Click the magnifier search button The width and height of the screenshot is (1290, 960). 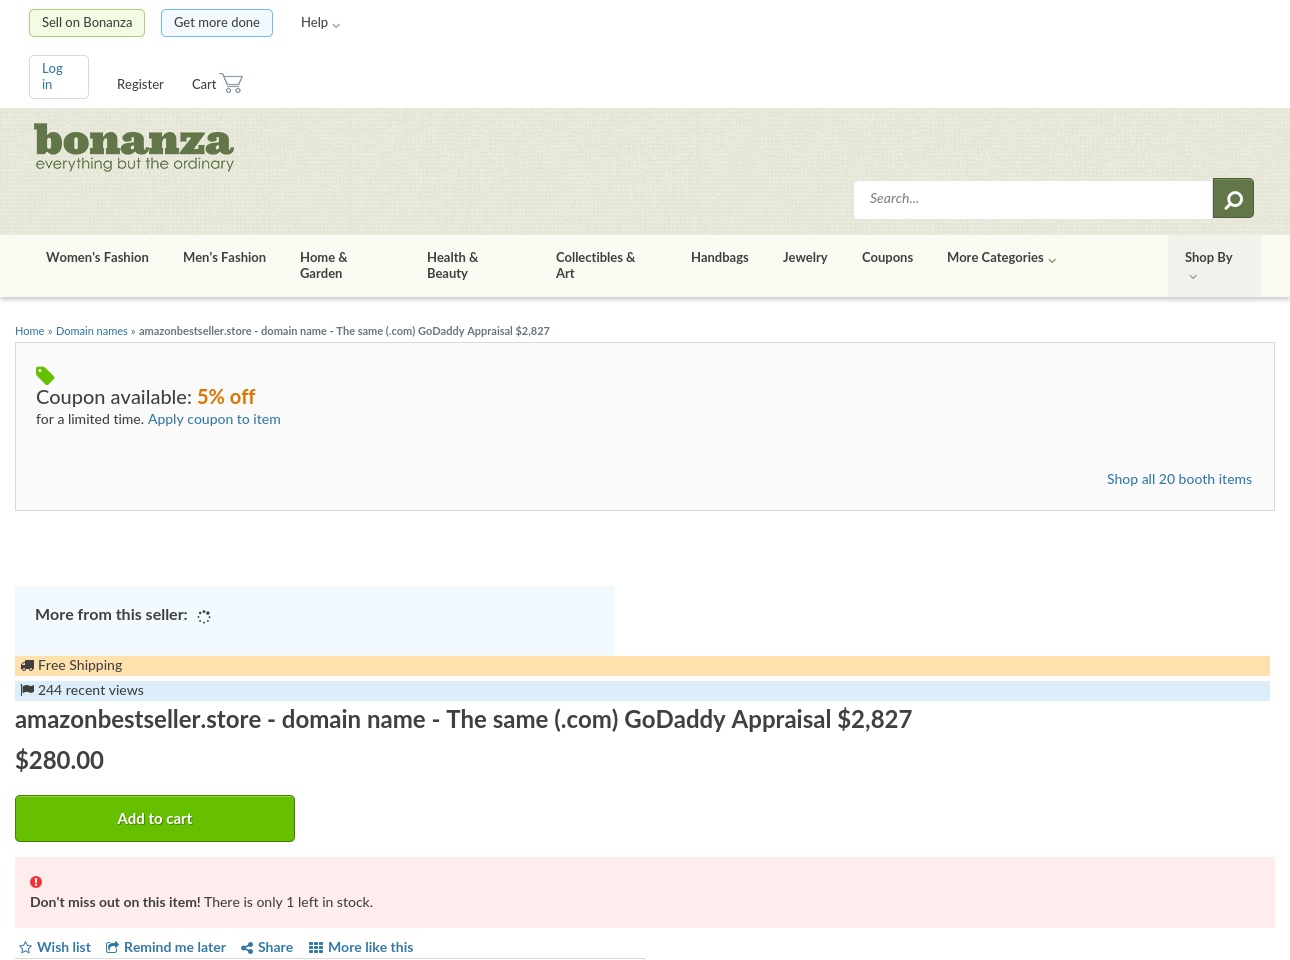[x=1233, y=198]
